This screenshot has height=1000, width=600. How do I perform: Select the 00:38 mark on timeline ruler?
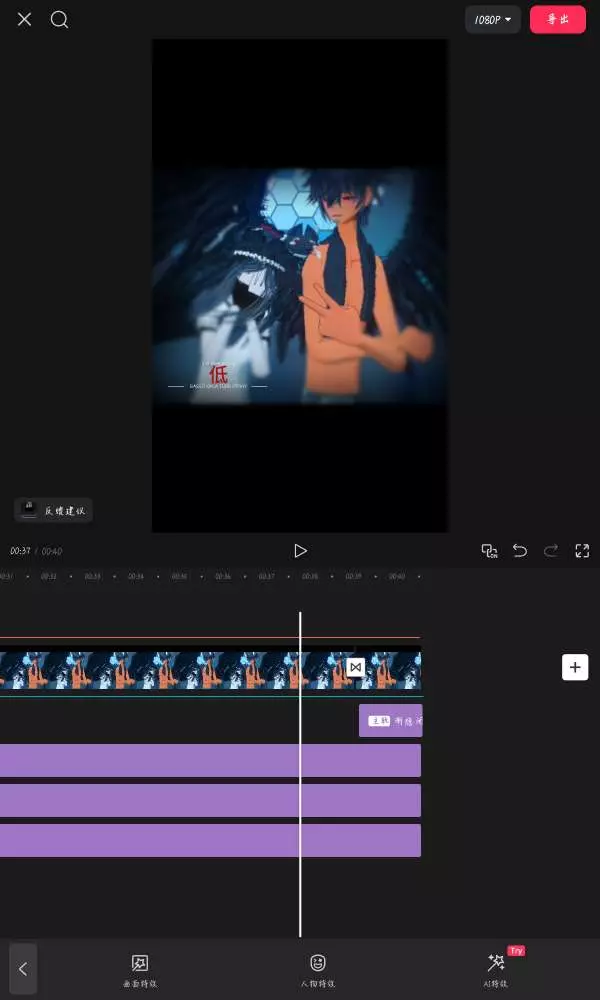pyautogui.click(x=310, y=577)
